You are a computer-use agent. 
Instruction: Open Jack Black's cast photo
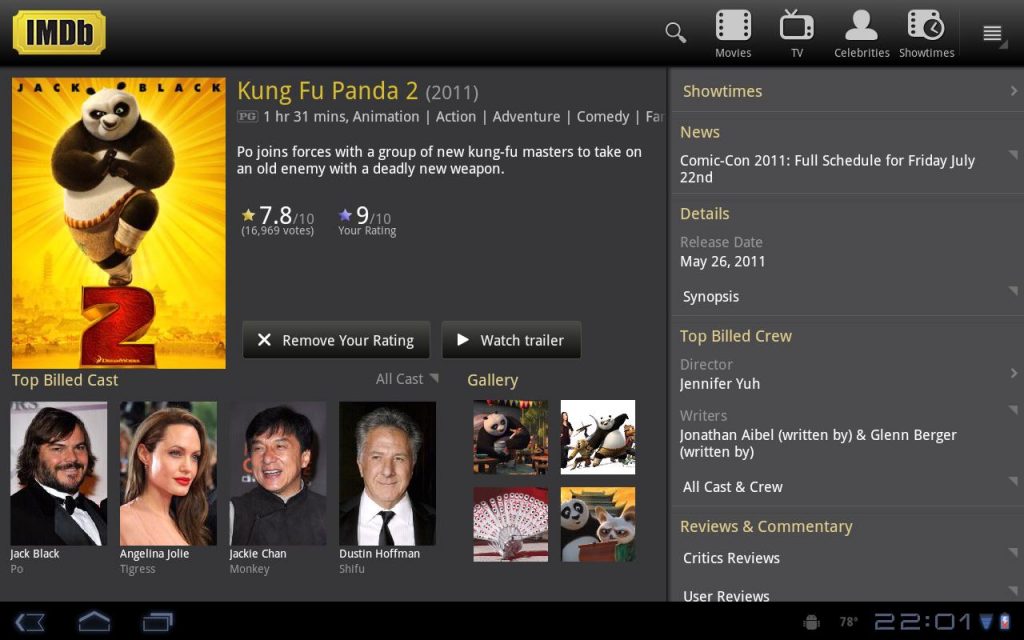[59, 473]
